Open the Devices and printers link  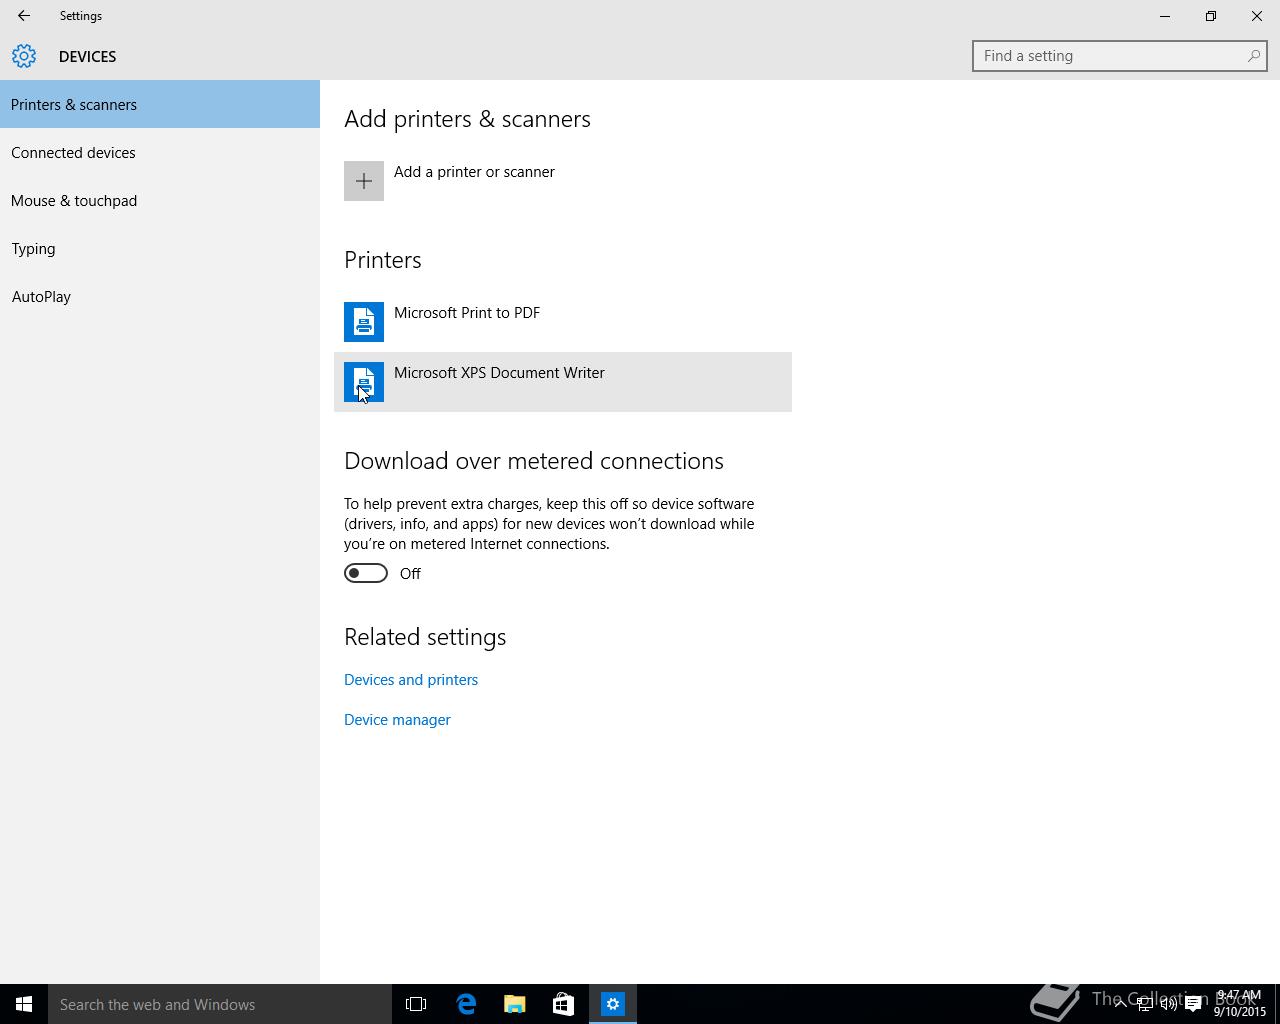tap(411, 680)
